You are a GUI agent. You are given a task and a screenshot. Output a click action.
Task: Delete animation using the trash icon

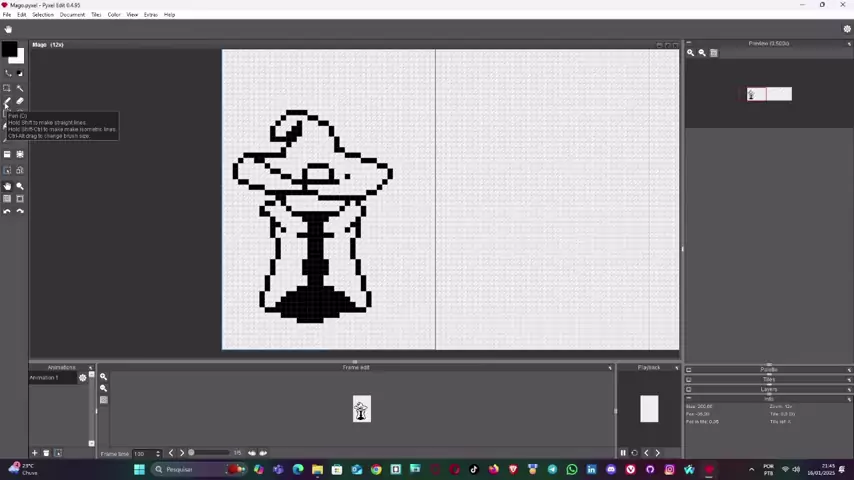click(x=46, y=453)
